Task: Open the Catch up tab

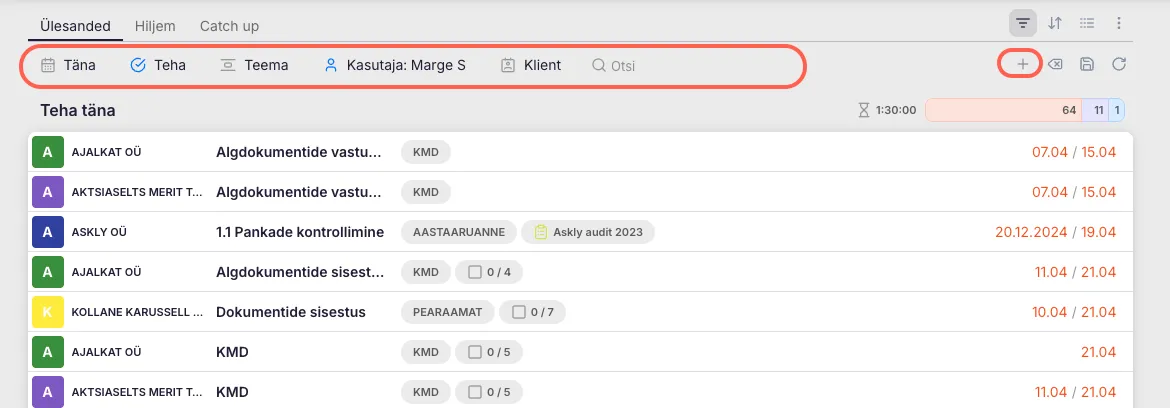Action: coord(229,25)
